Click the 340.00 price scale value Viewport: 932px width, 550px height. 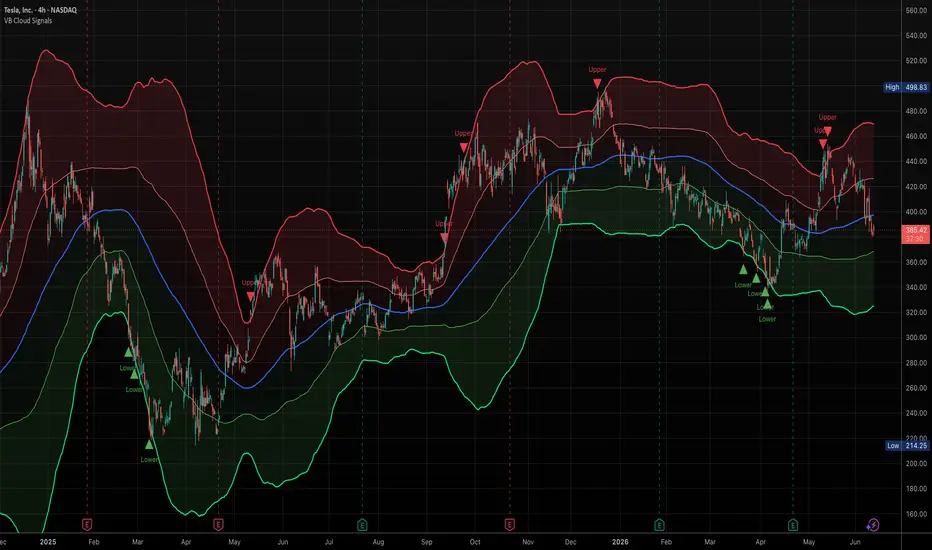916,287
